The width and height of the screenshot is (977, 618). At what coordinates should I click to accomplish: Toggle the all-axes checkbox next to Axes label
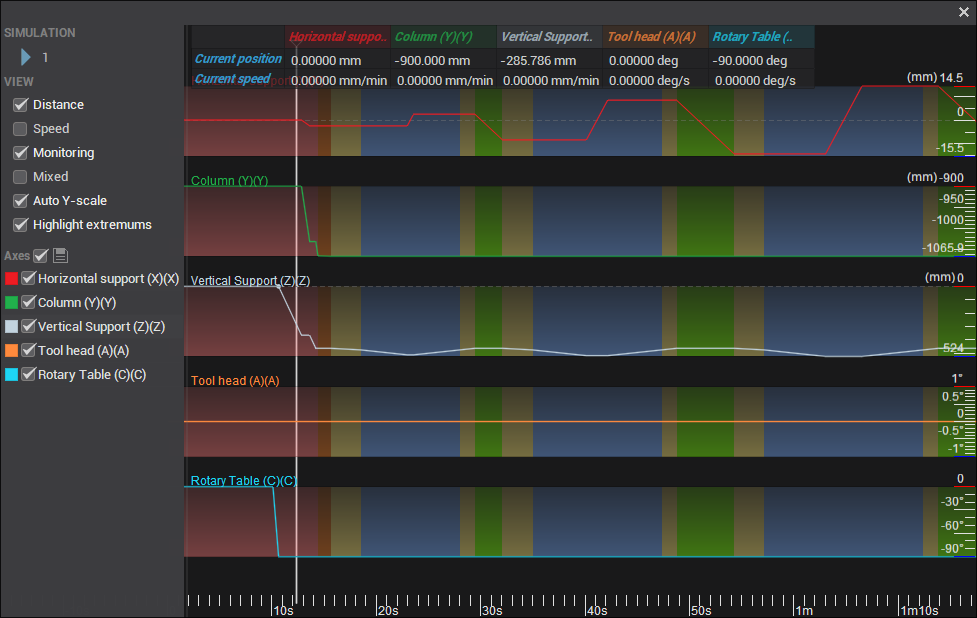[41, 256]
